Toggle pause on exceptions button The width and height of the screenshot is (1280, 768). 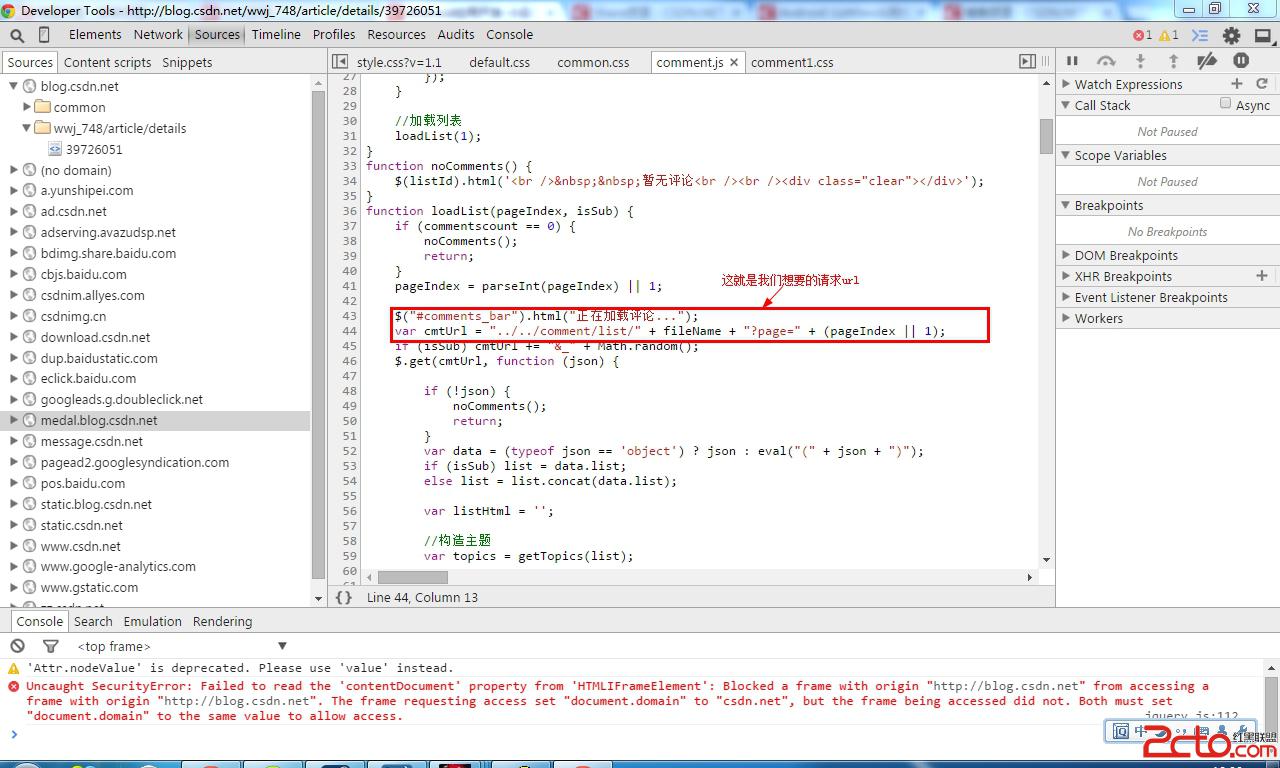coord(1241,61)
